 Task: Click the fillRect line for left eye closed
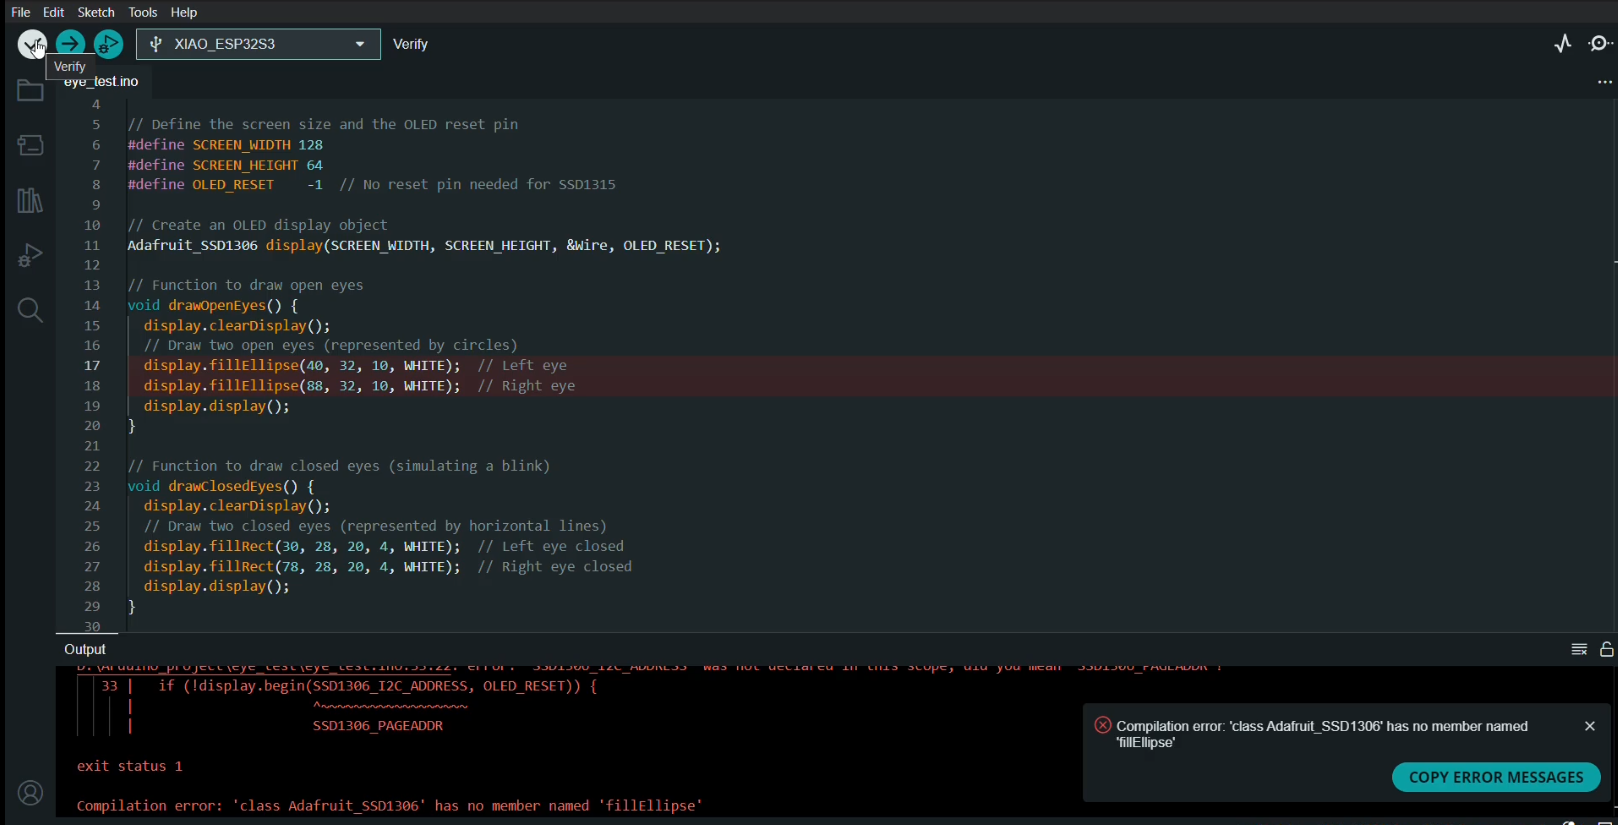click(384, 547)
